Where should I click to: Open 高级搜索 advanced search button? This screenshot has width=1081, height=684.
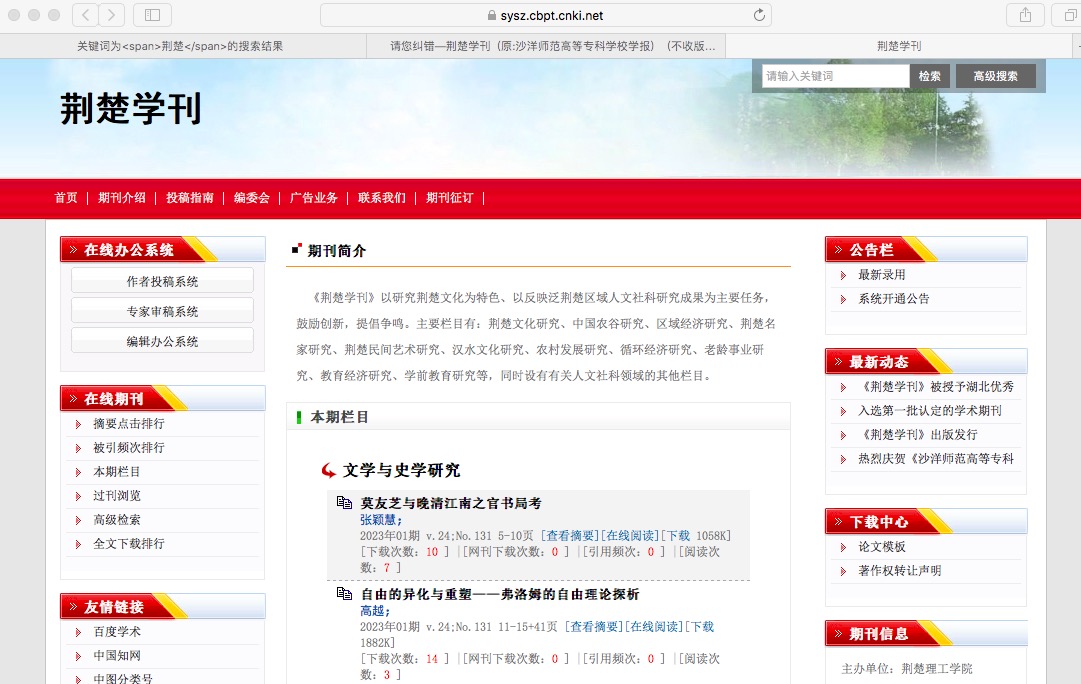point(996,76)
